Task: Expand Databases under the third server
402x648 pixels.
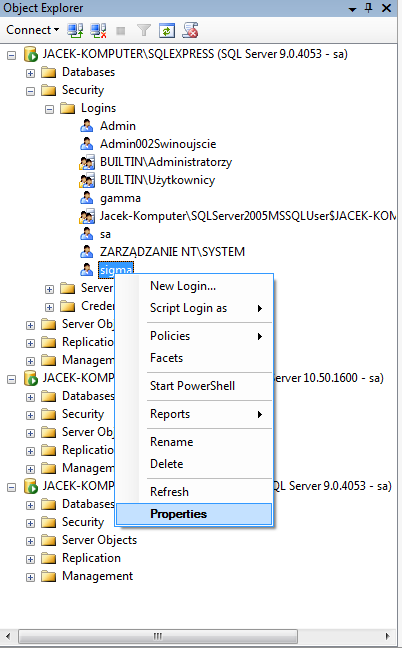Action: [x=30, y=505]
